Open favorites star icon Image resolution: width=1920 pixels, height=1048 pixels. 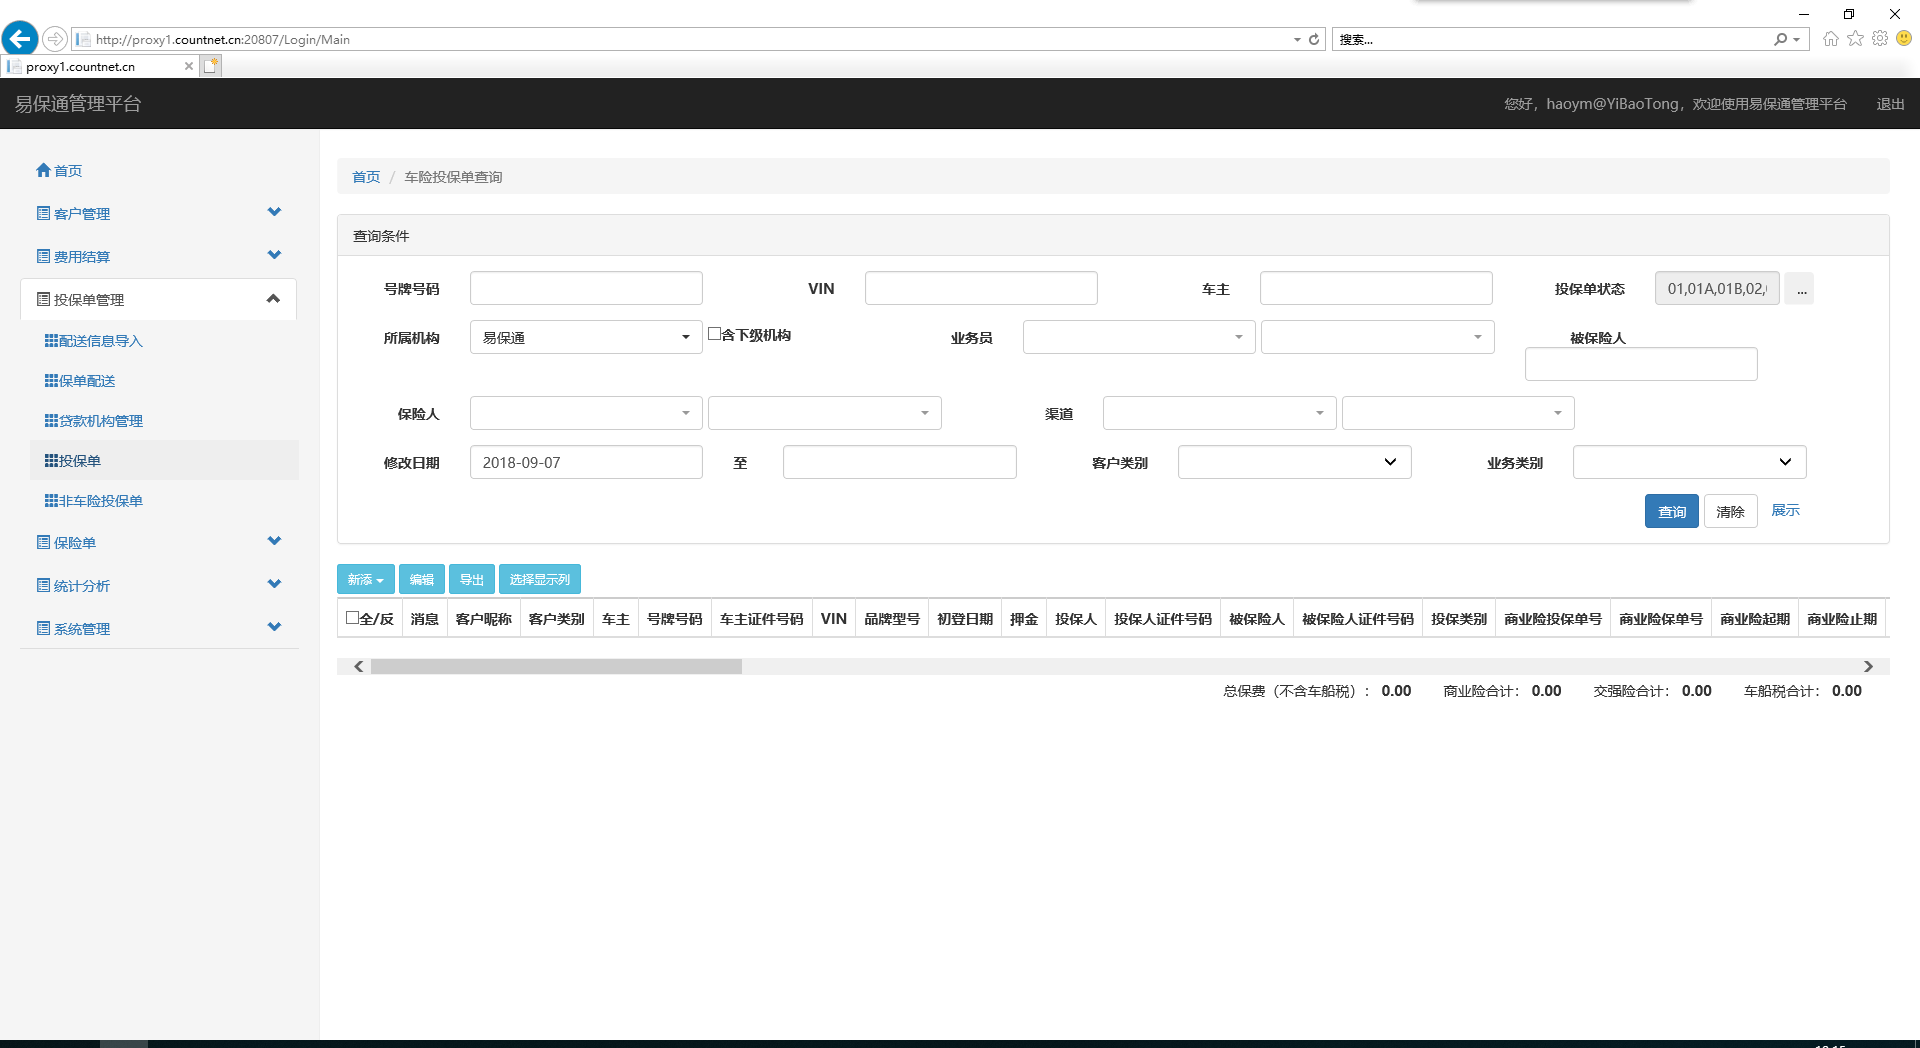tap(1856, 39)
